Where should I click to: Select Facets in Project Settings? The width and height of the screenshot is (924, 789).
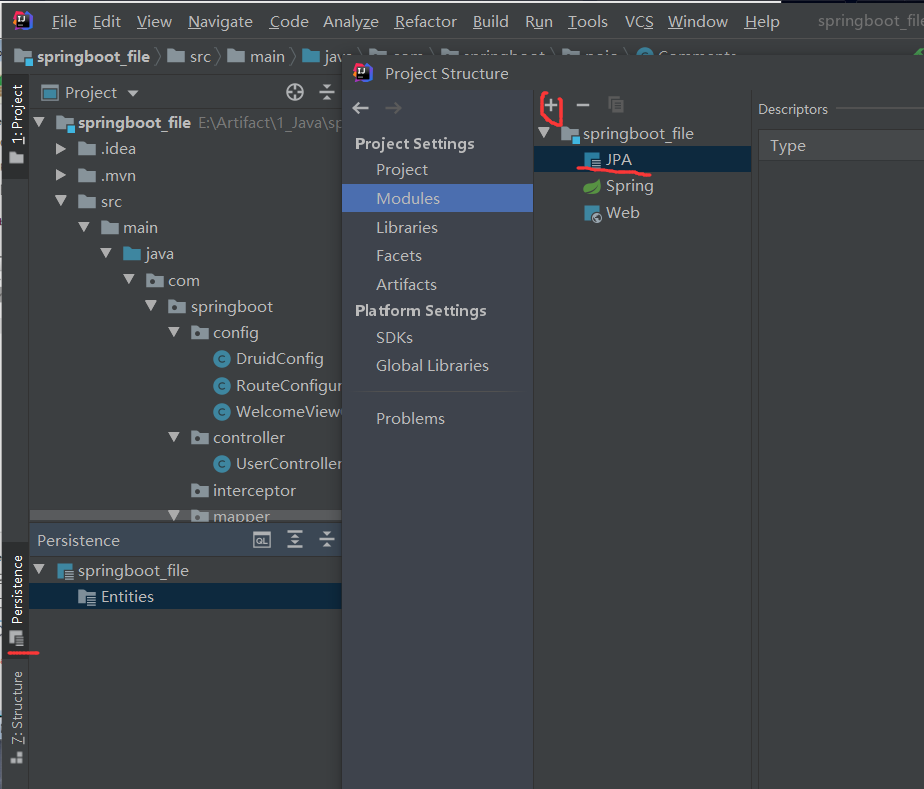click(399, 256)
